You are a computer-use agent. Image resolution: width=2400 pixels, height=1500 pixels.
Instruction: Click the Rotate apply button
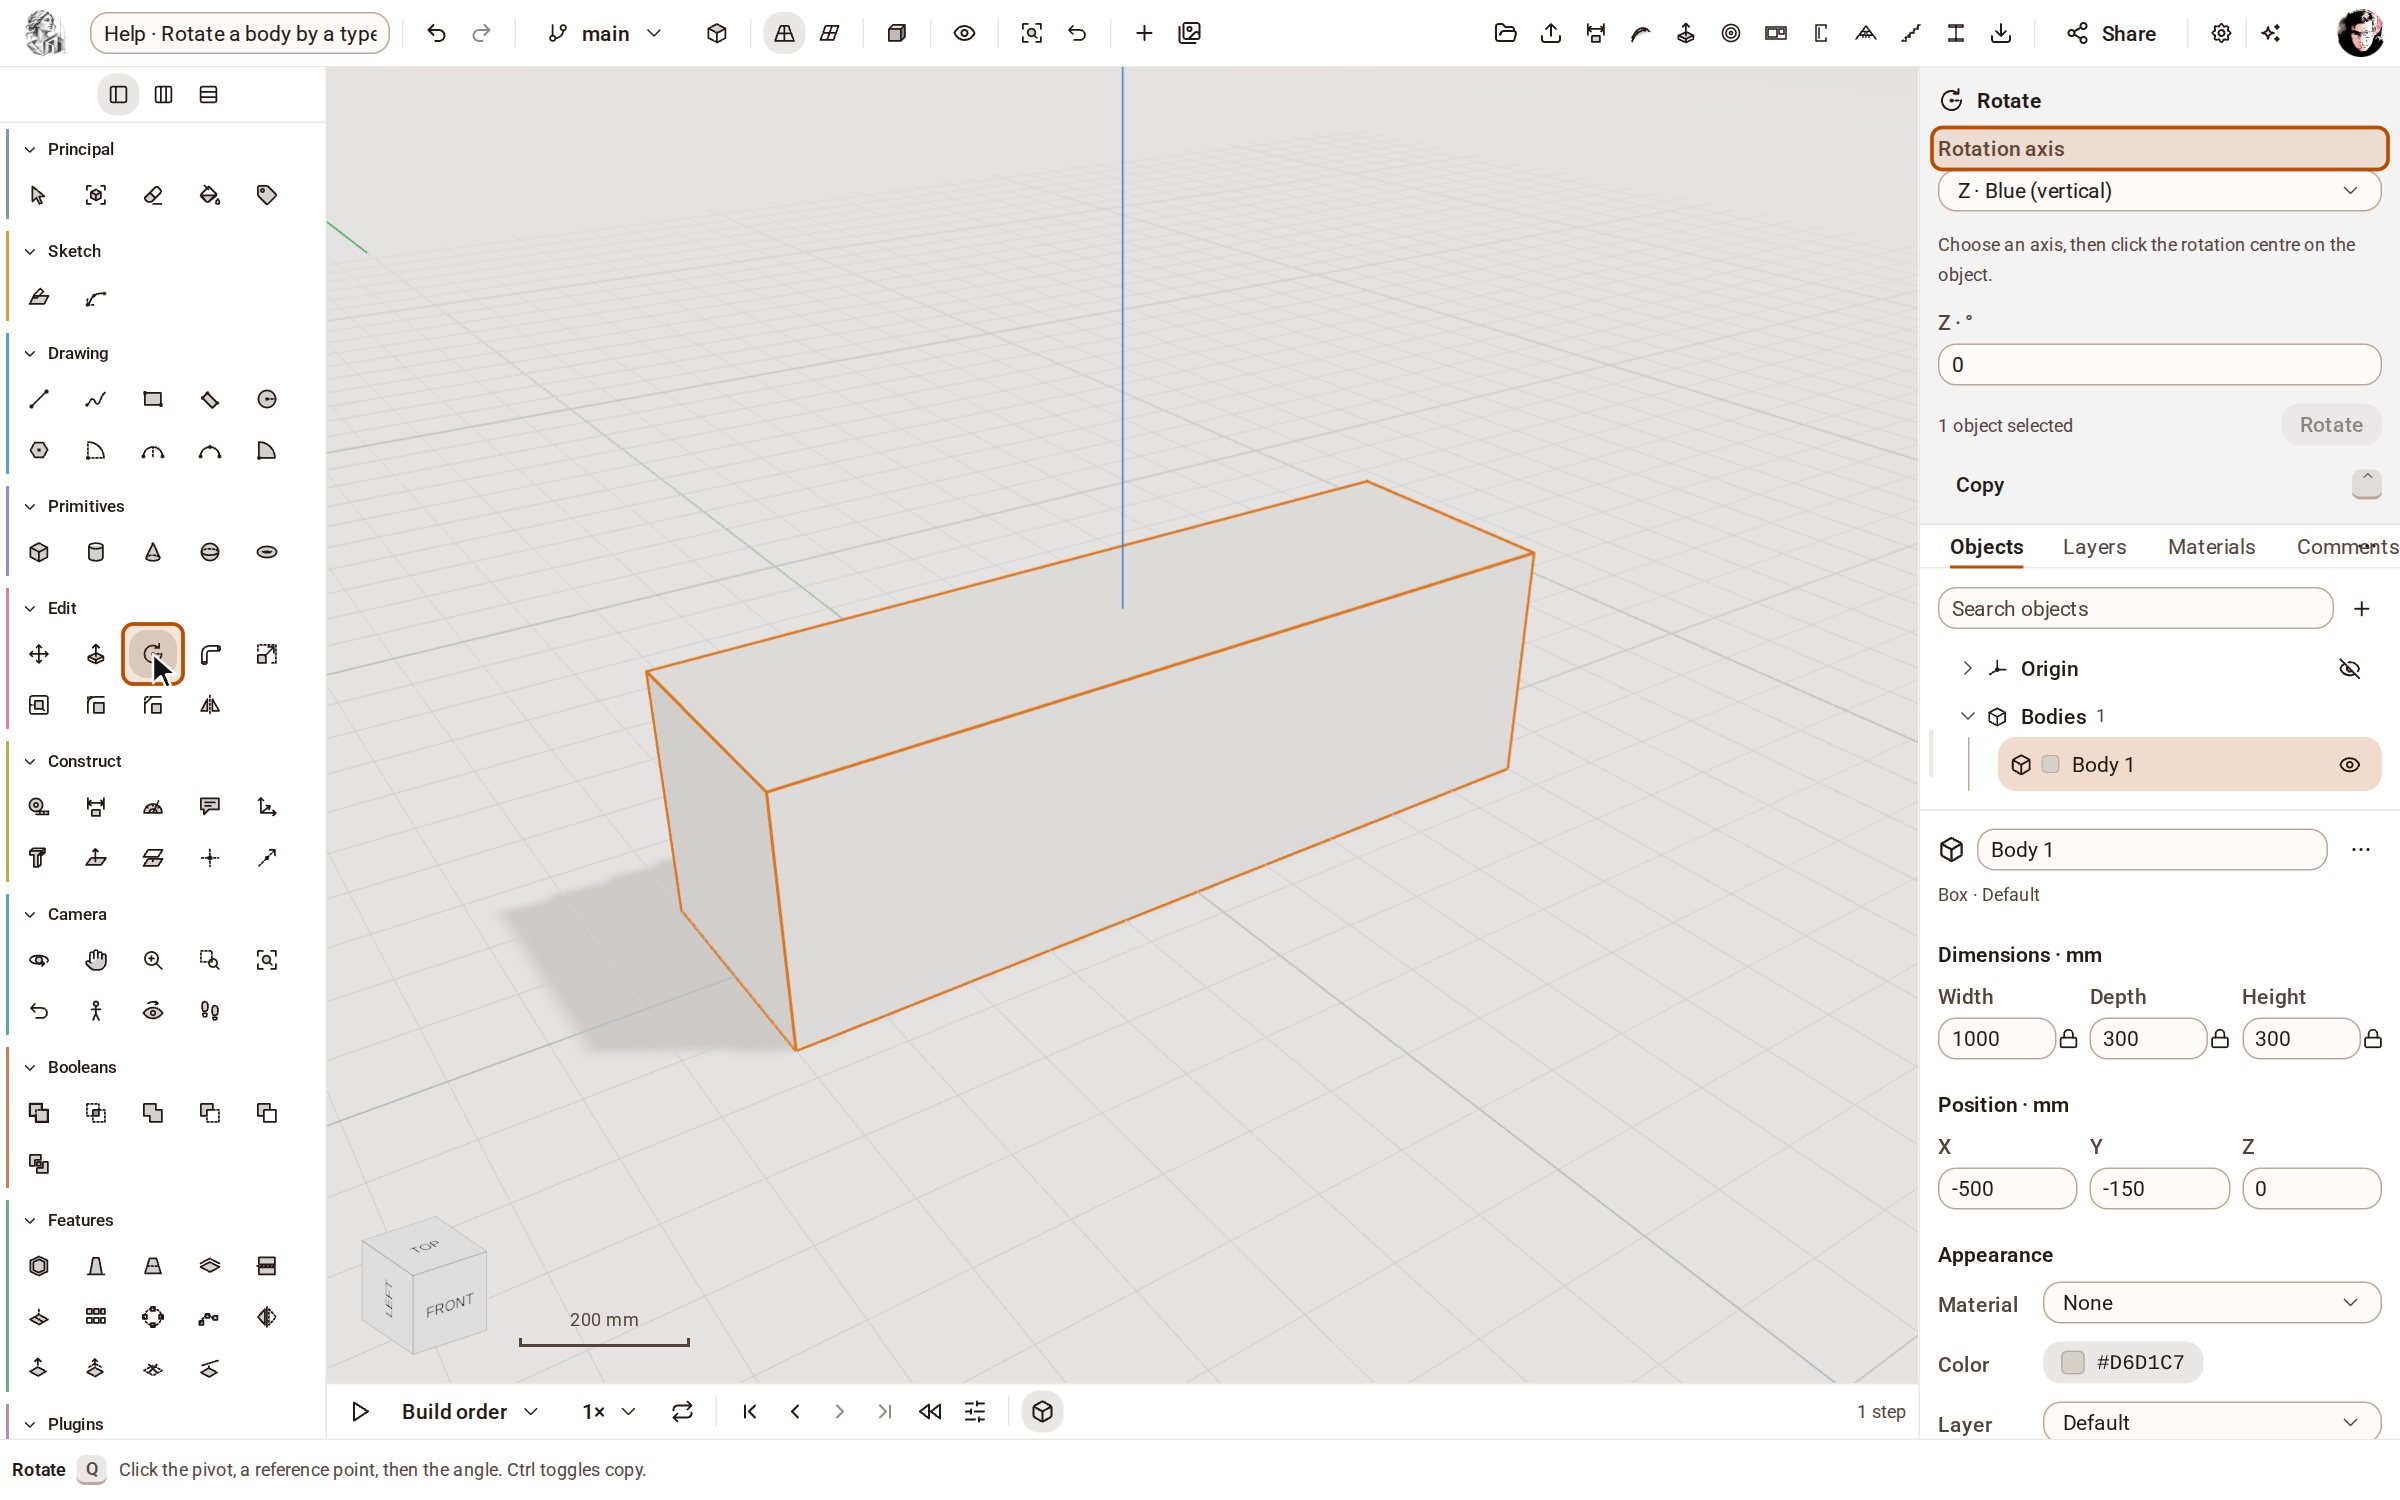coord(2331,425)
